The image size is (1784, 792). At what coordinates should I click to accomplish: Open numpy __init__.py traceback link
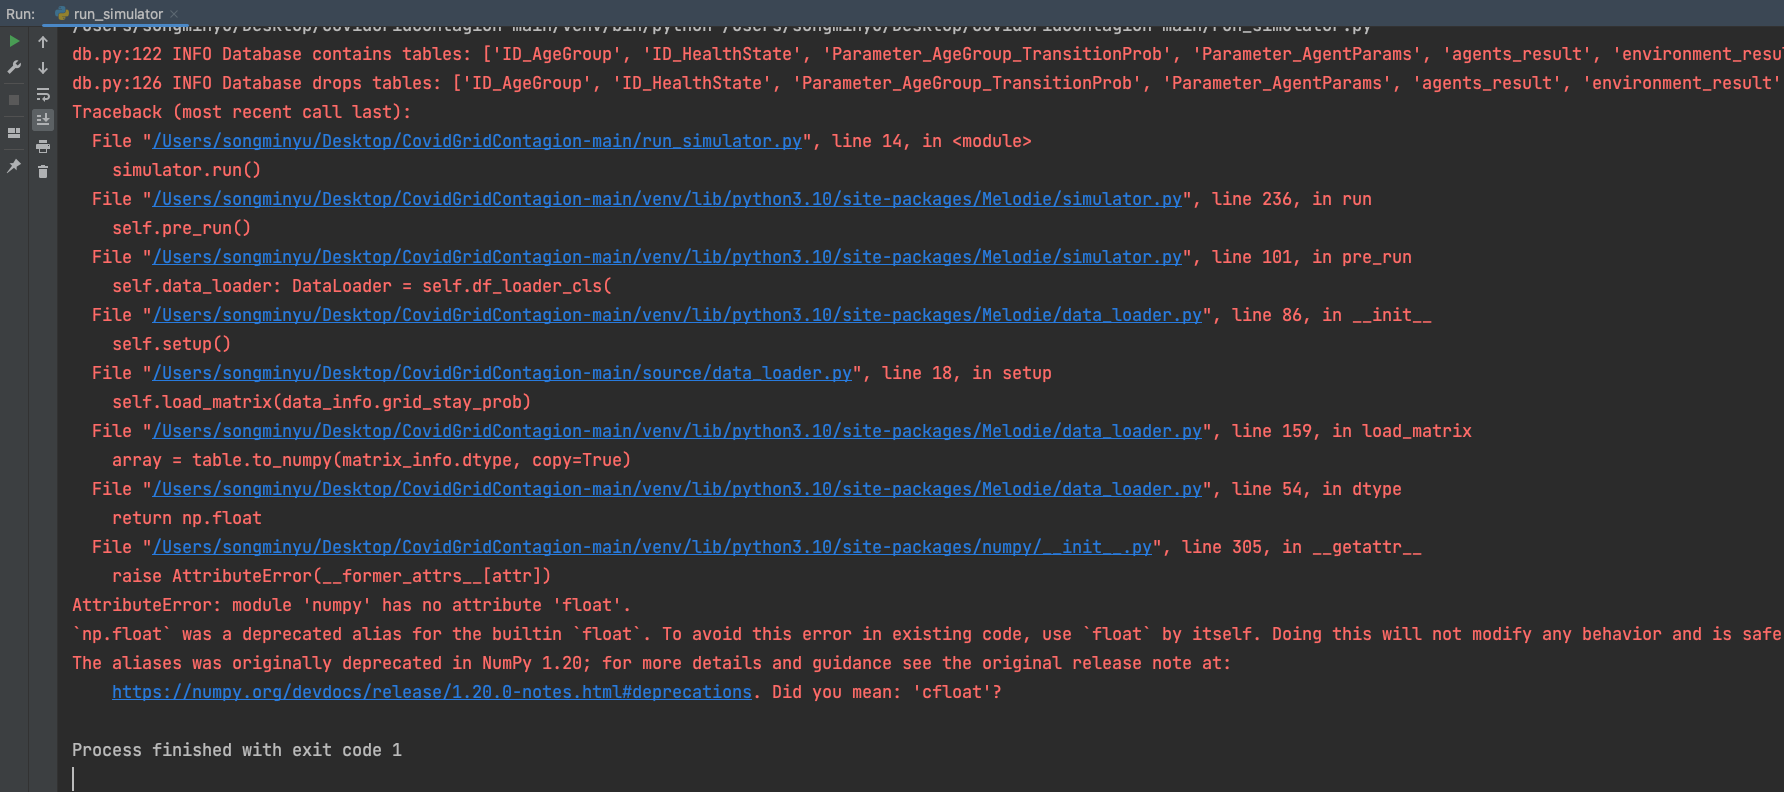(x=652, y=547)
